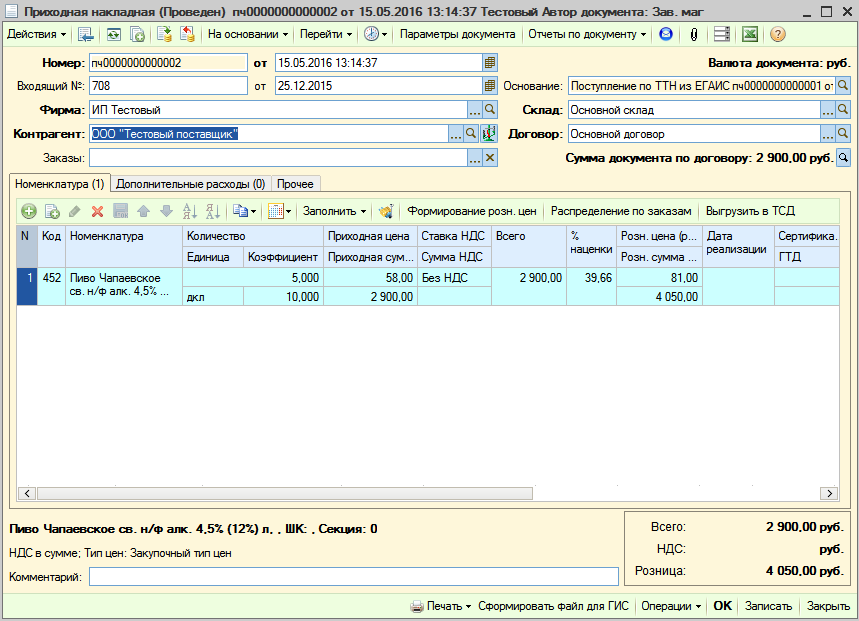The width and height of the screenshot is (859, 621).
Task: Open calendar picker for document date 15.05.2016
Action: pos(490,62)
